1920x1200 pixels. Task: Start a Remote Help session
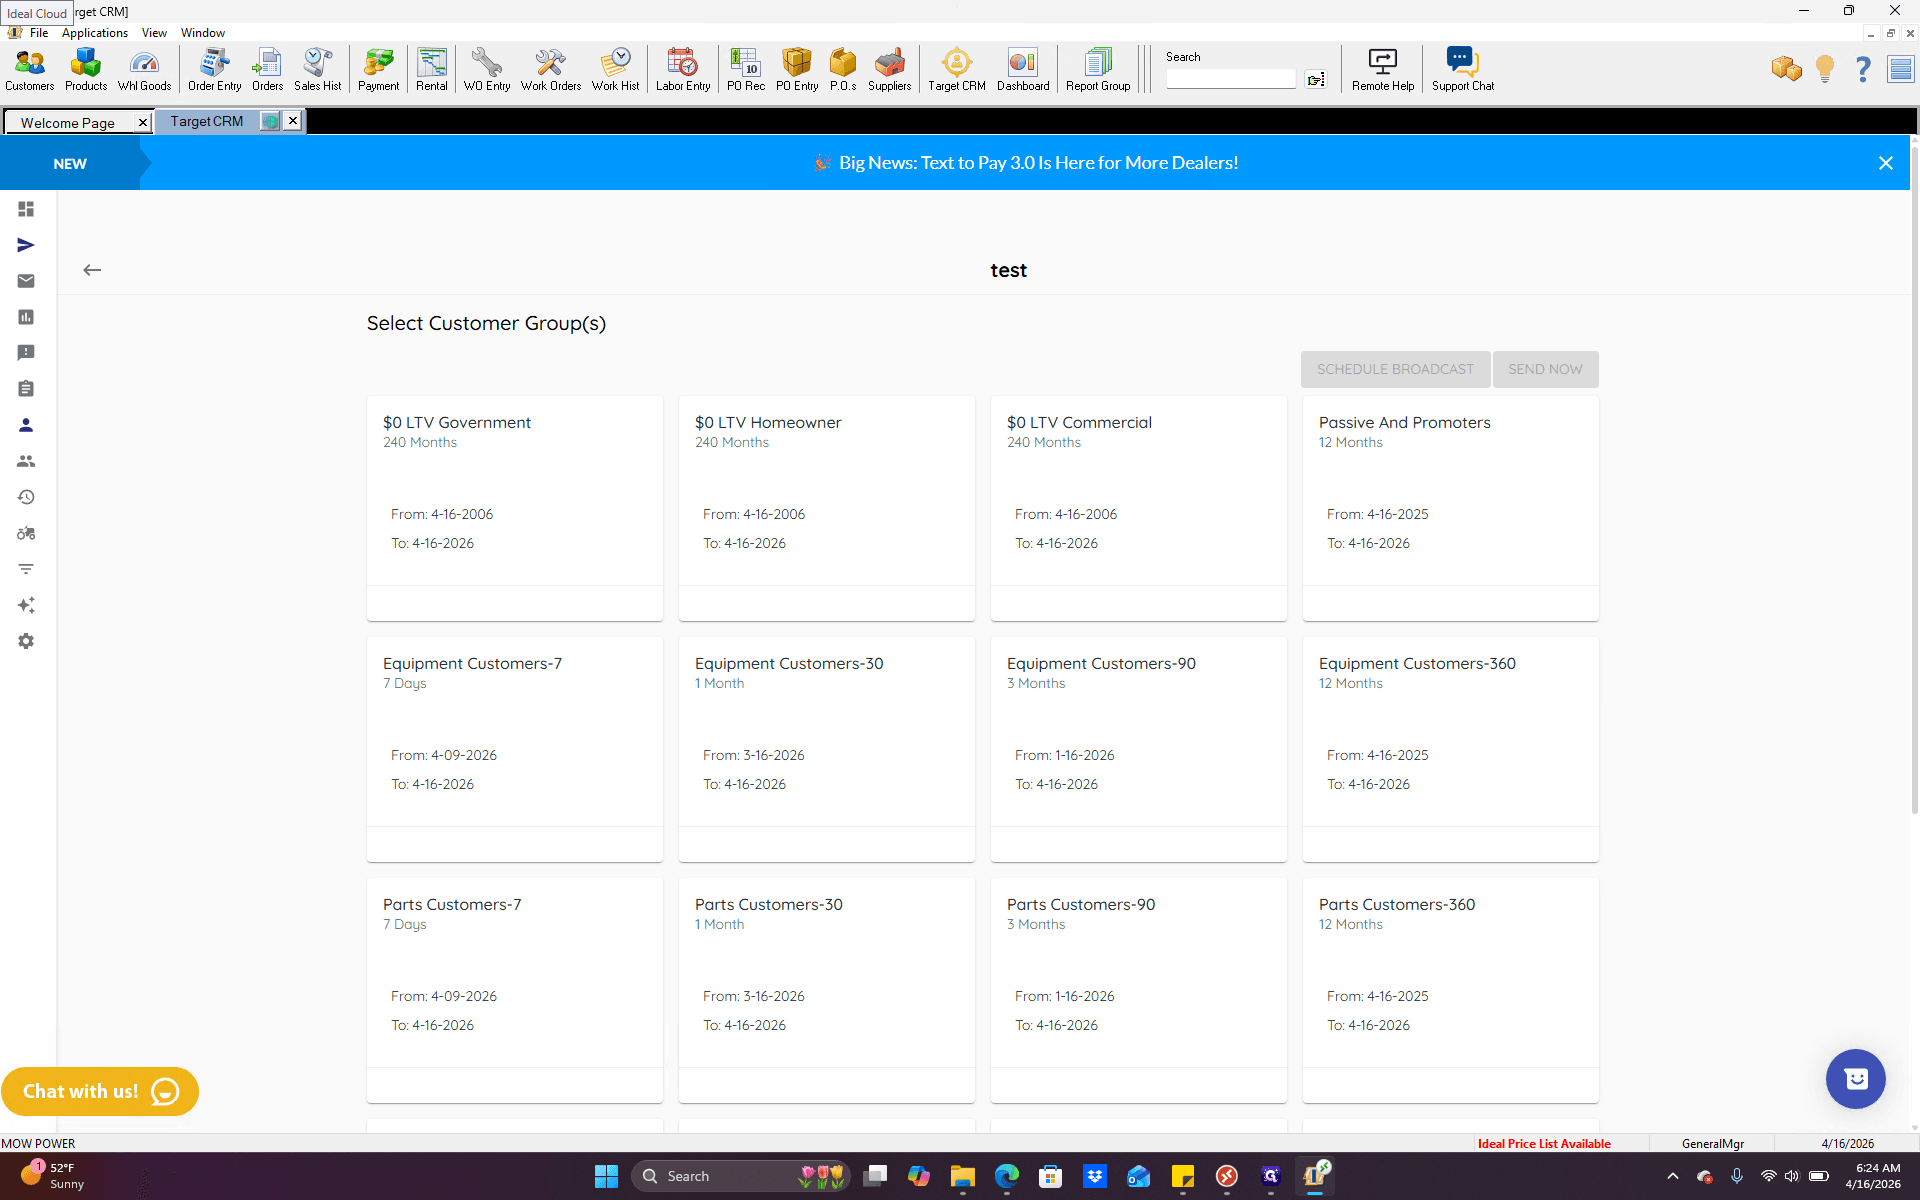1383,70
